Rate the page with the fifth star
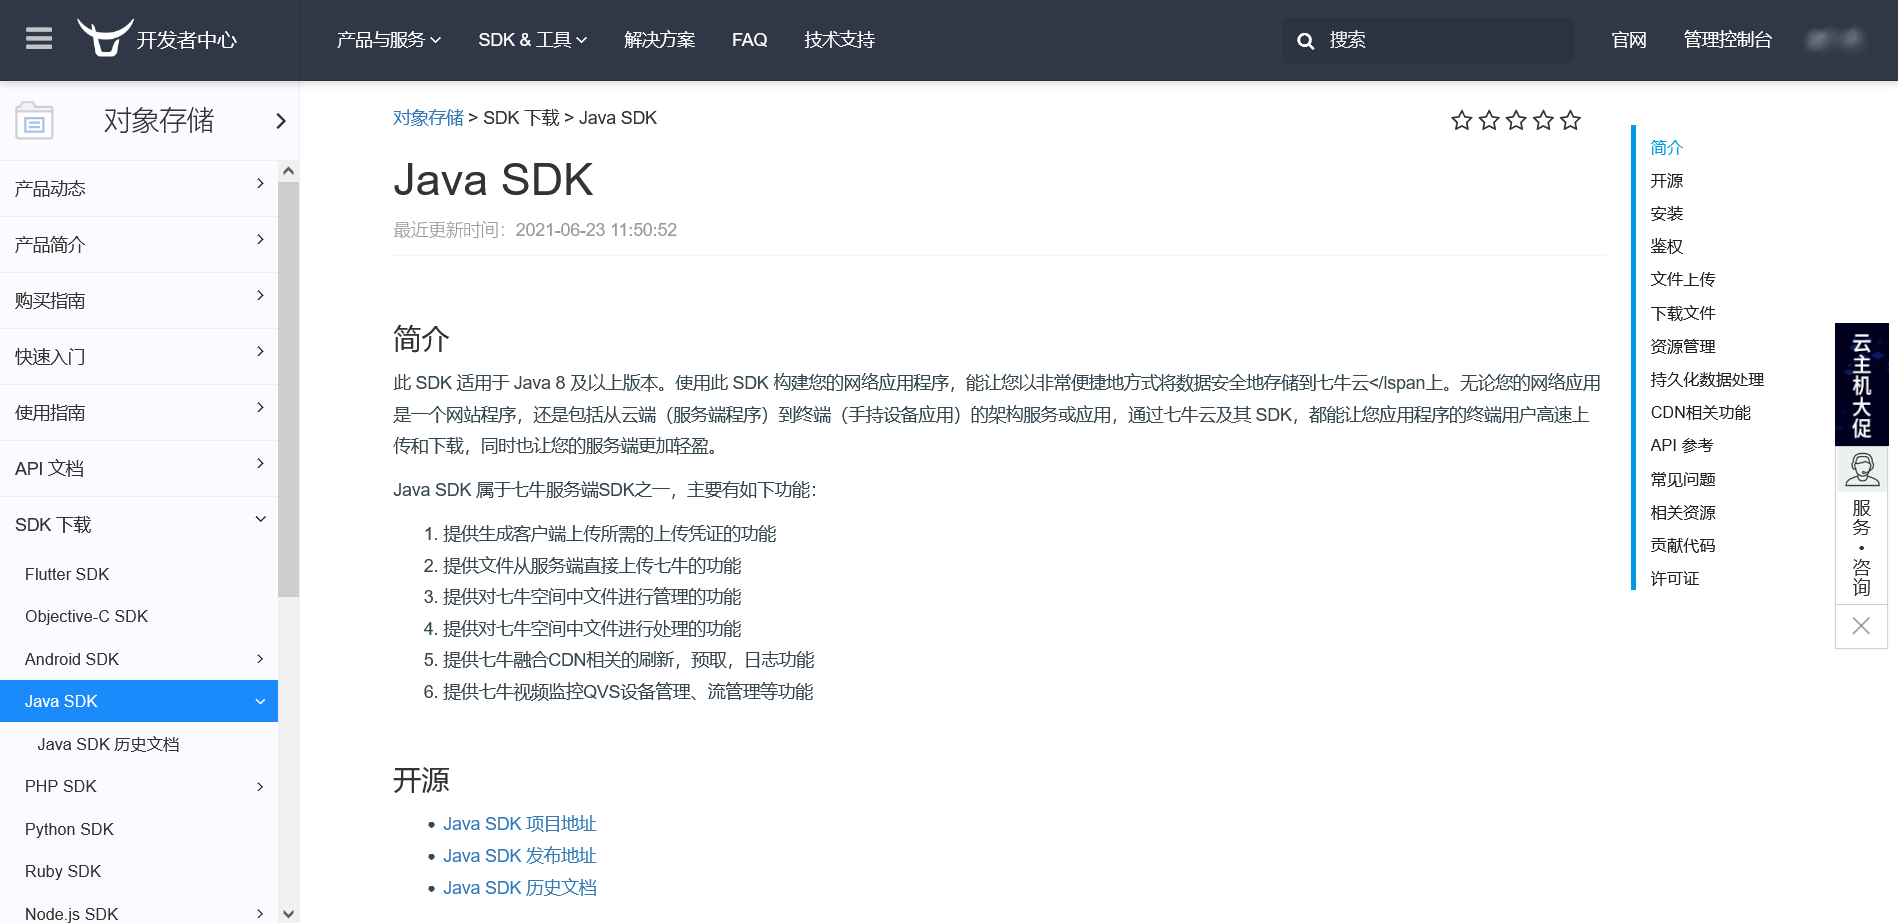Image resolution: width=1898 pixels, height=923 pixels. pos(1570,121)
